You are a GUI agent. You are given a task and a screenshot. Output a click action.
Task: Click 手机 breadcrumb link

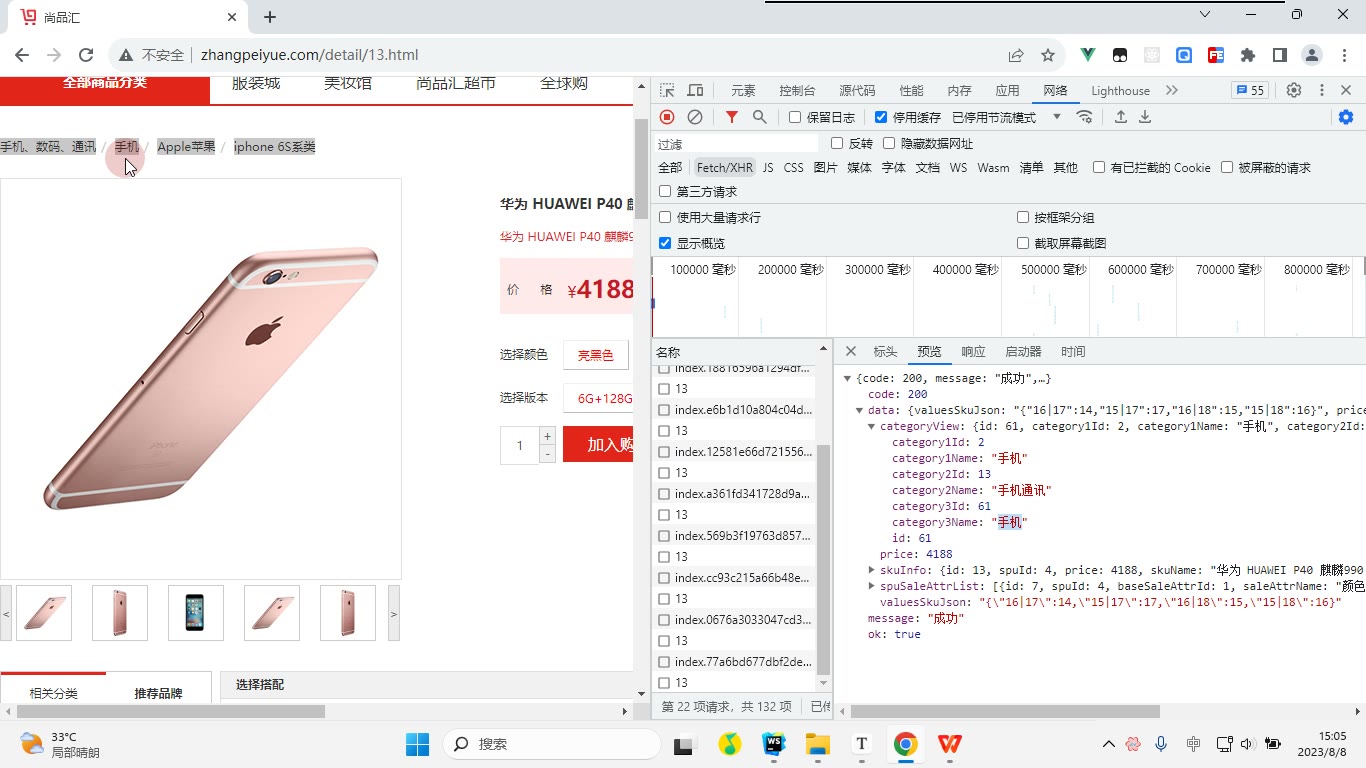click(x=127, y=147)
